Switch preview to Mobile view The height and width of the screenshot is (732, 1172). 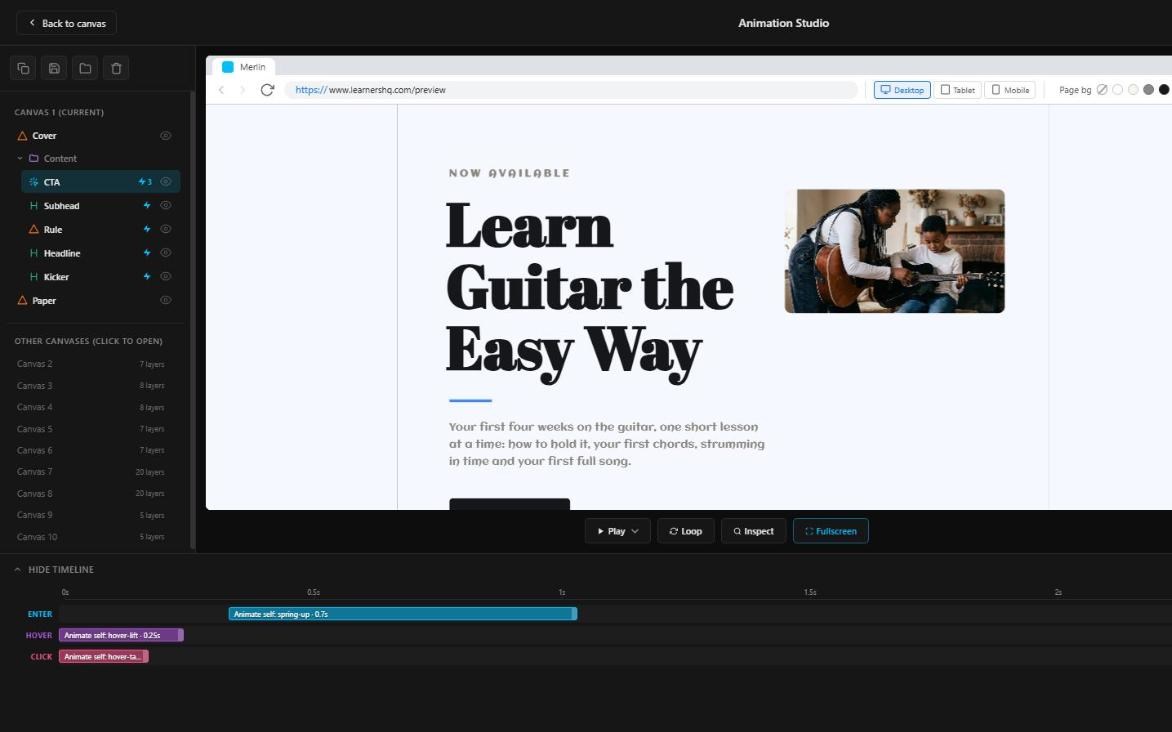pos(1010,90)
